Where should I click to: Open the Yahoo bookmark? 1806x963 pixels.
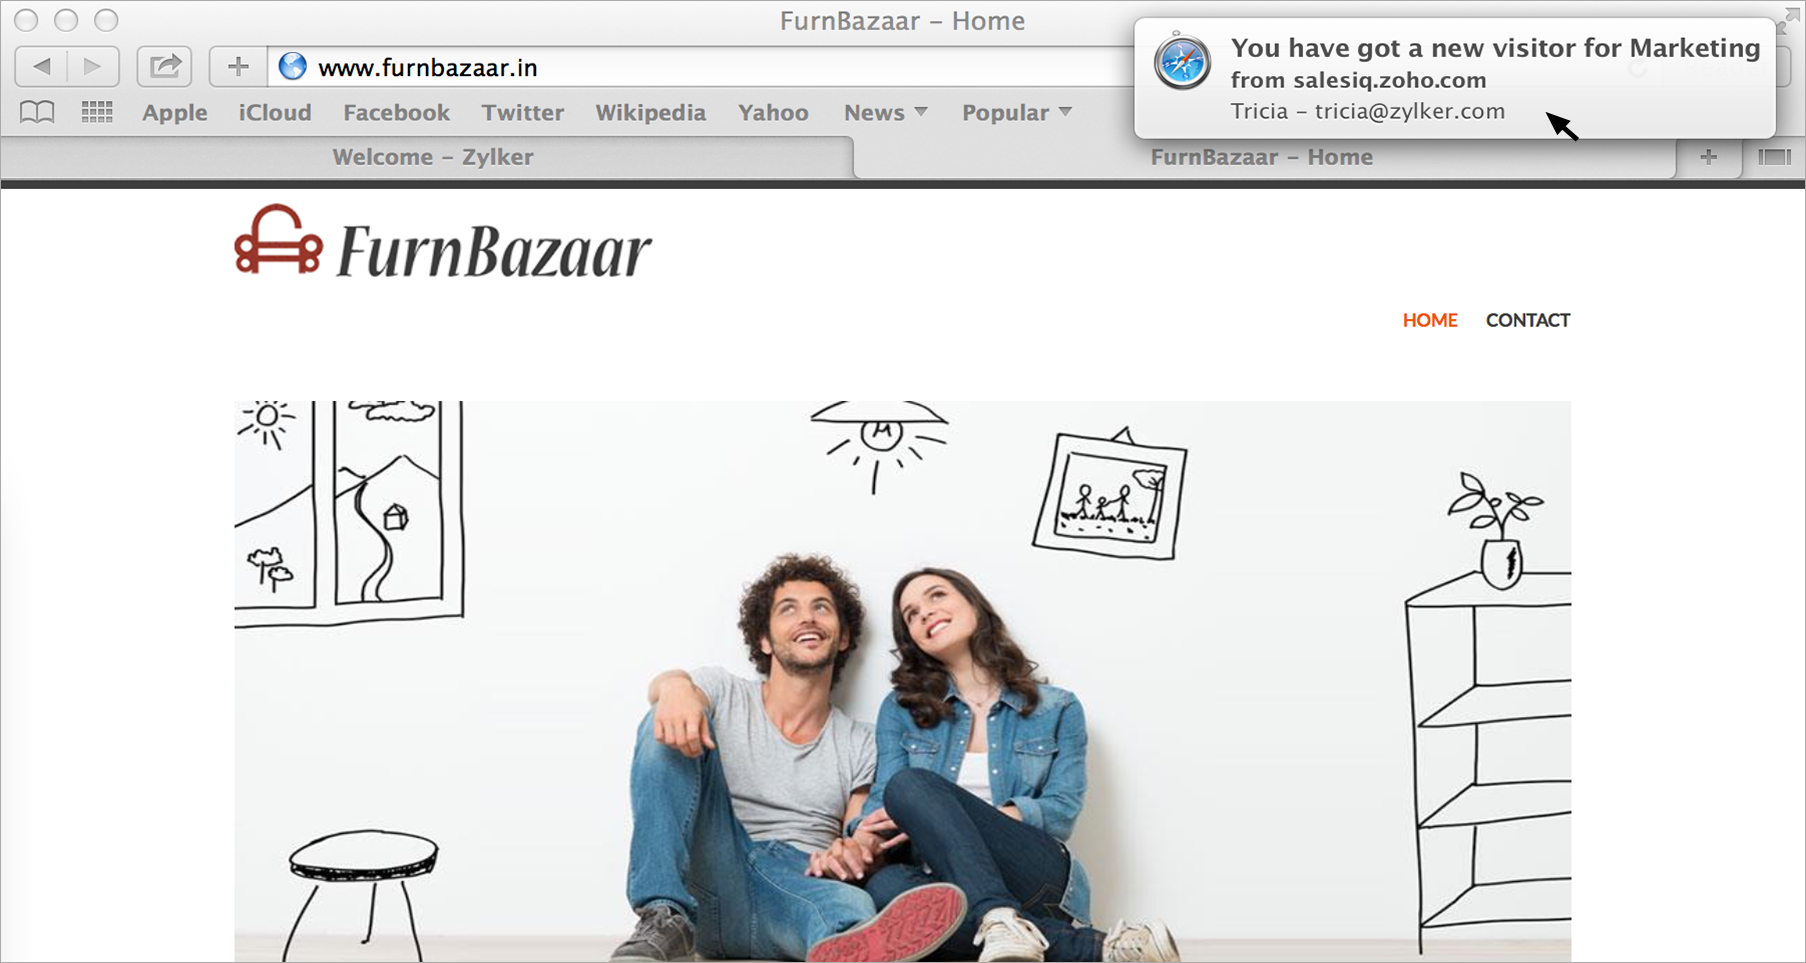click(773, 113)
